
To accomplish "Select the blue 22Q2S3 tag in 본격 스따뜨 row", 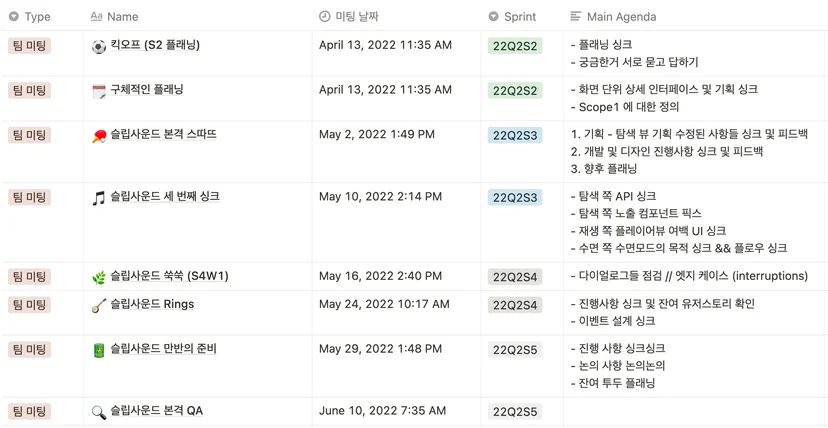I will 515,136.
